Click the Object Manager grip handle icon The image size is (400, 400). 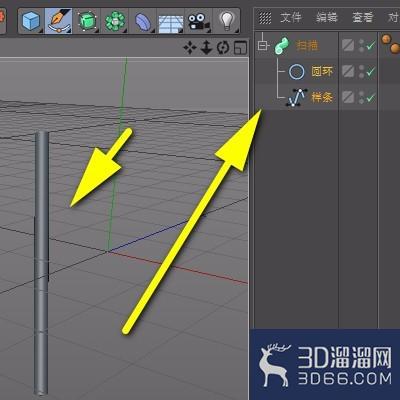265,18
